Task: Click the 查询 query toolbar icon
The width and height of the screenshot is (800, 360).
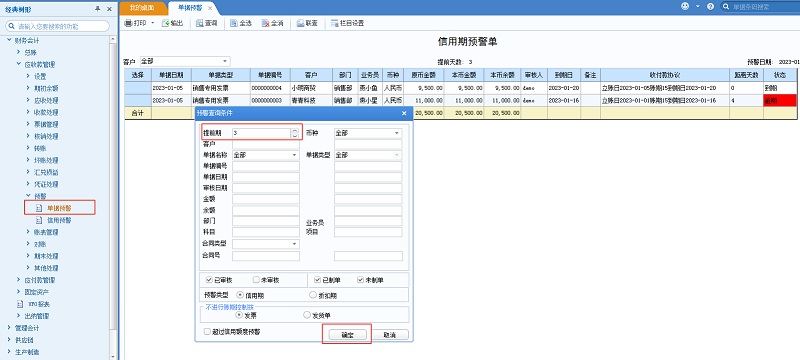Action: click(x=200, y=23)
